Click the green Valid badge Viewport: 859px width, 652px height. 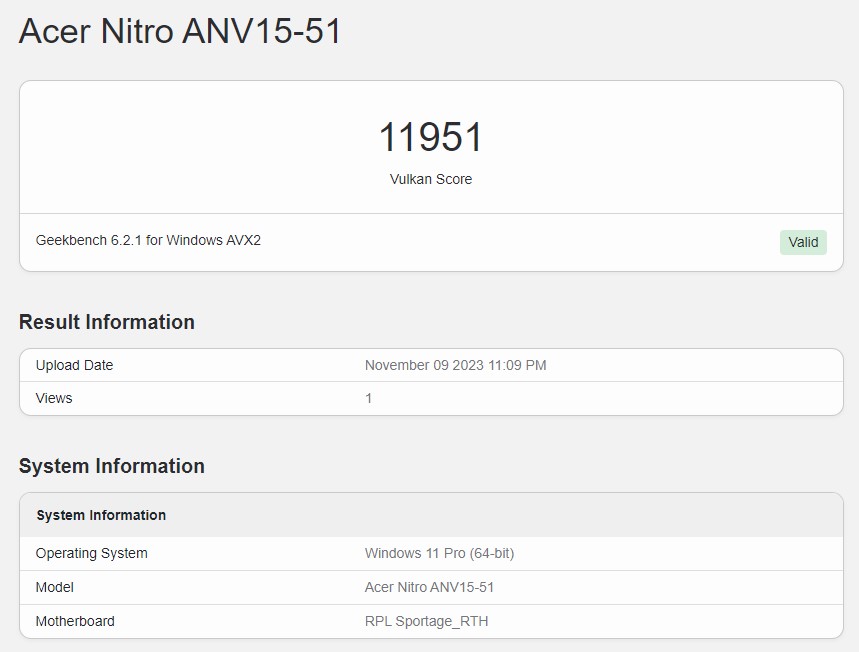click(x=803, y=242)
